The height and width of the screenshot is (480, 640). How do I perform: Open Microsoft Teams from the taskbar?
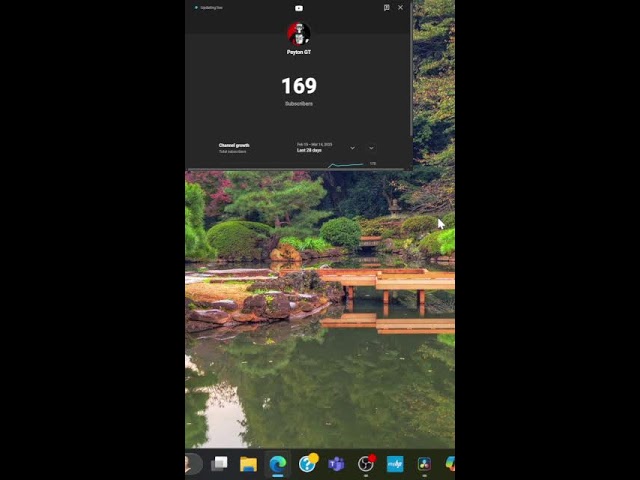(336, 464)
